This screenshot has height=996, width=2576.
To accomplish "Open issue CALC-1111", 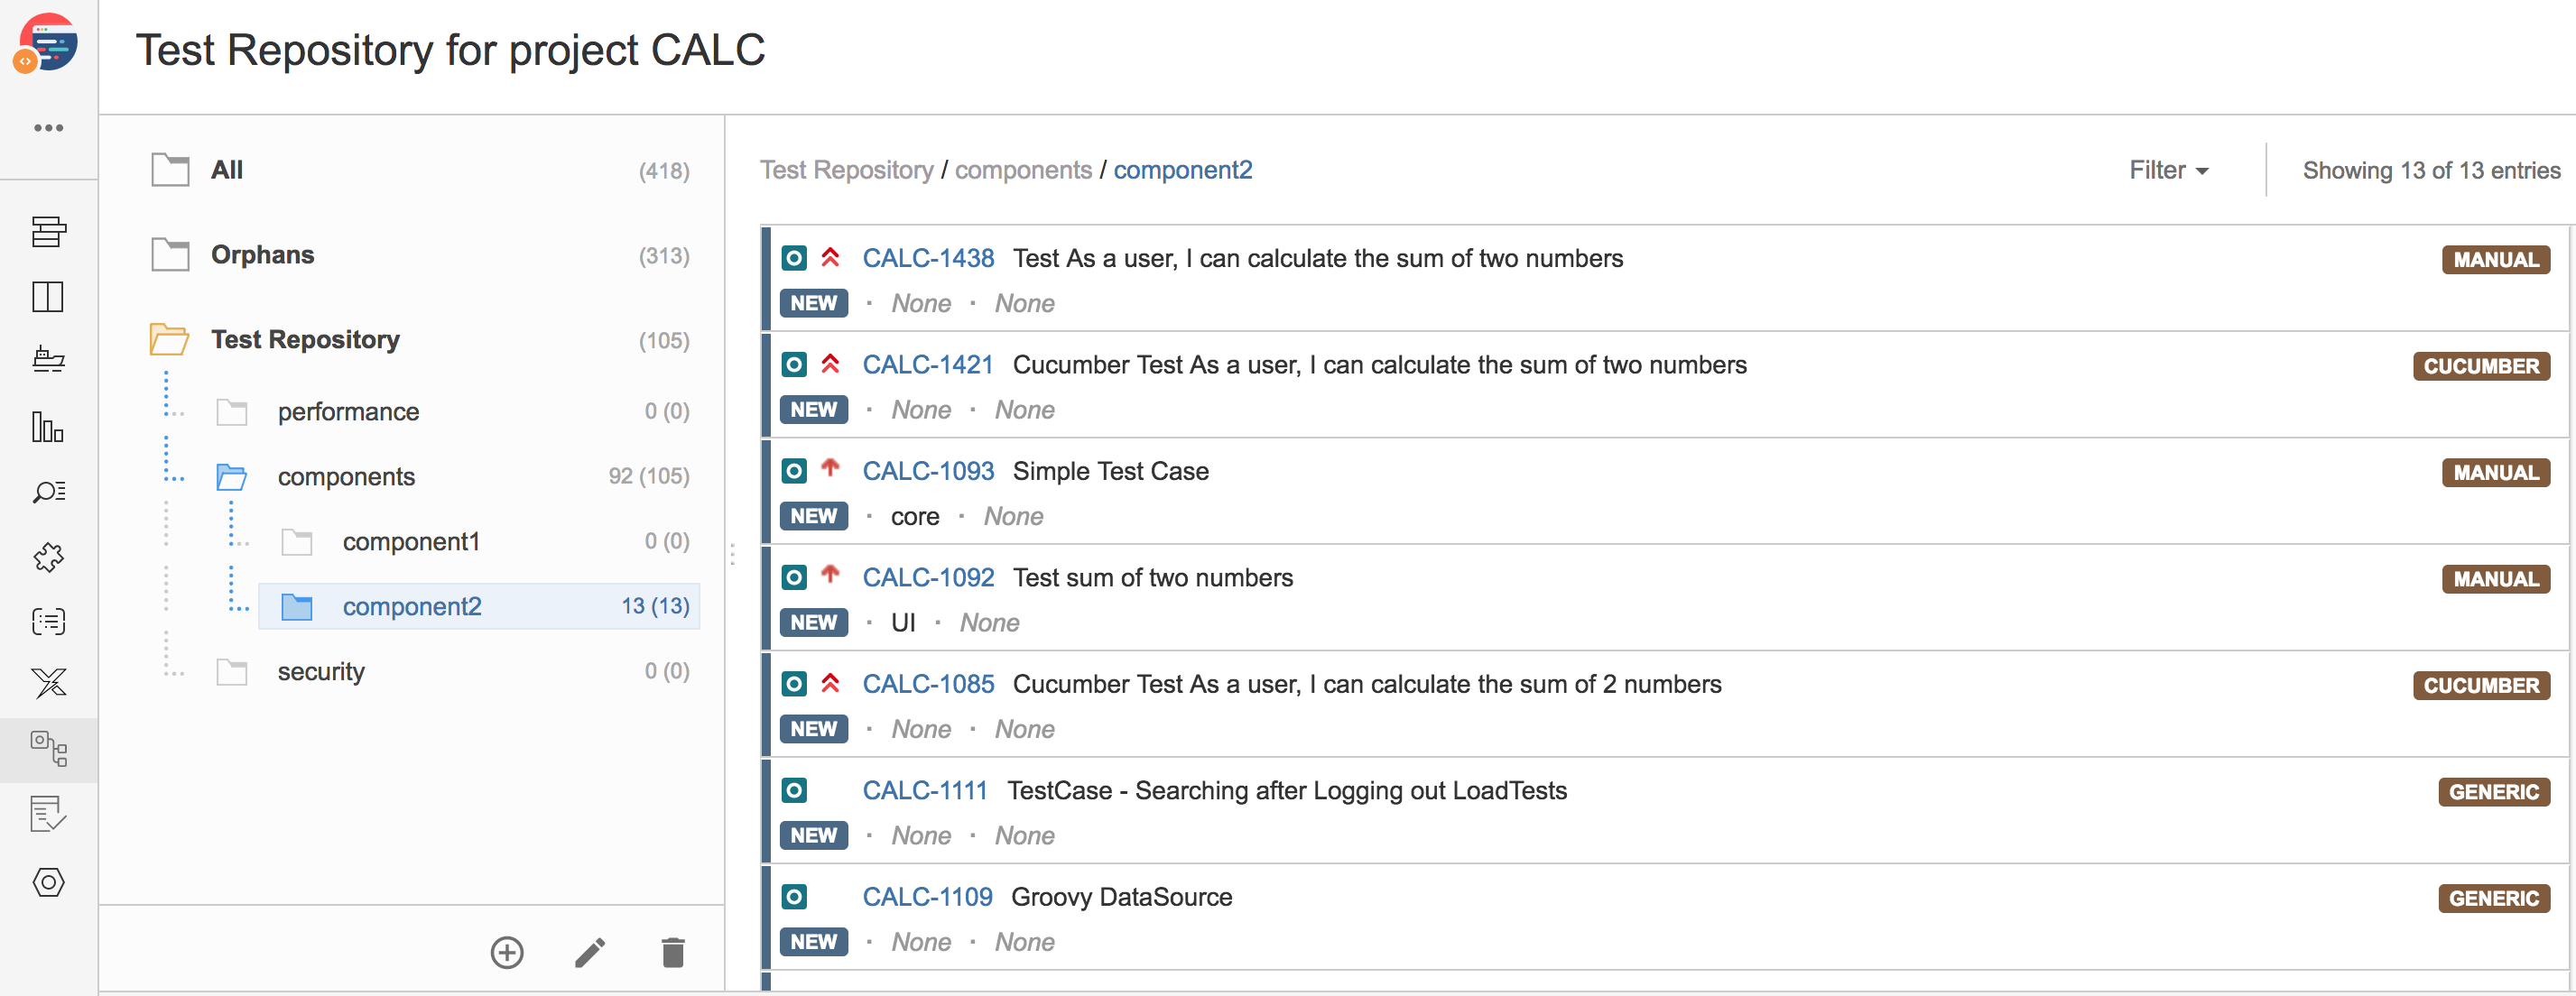I will [x=925, y=790].
